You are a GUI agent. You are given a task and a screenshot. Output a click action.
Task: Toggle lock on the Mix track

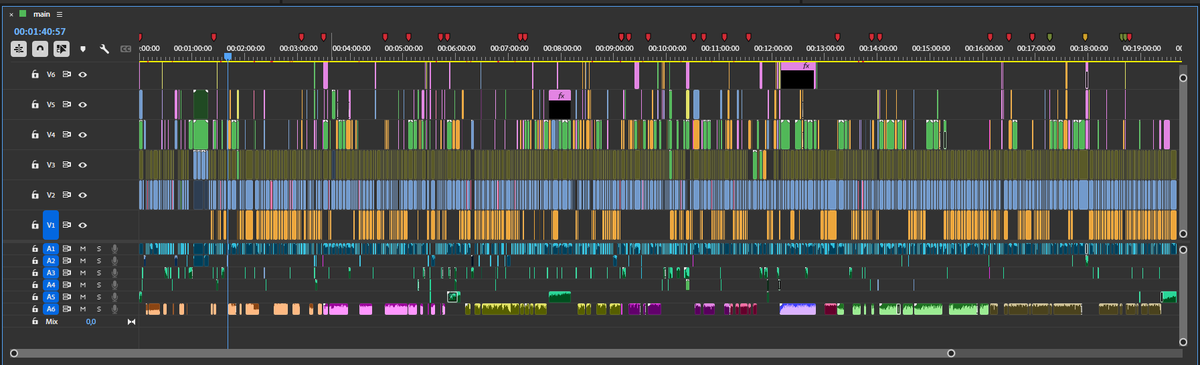click(x=34, y=322)
